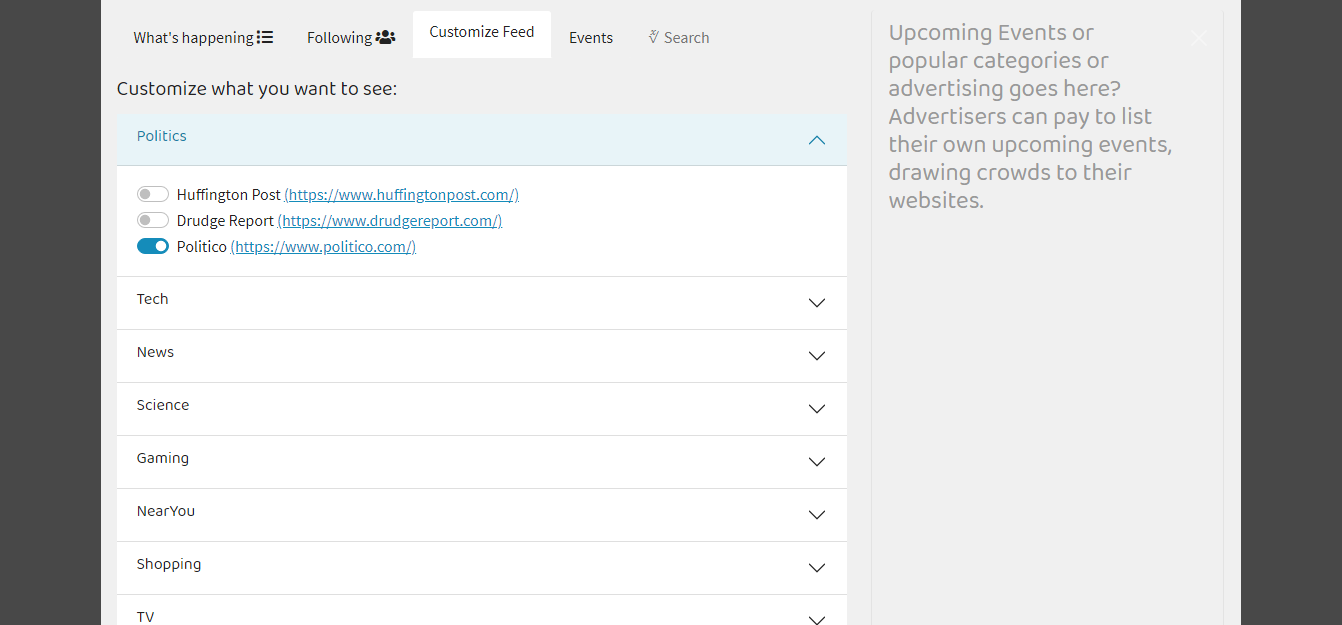Open the huffingtonpost.com link
The image size is (1342, 625).
(x=401, y=195)
